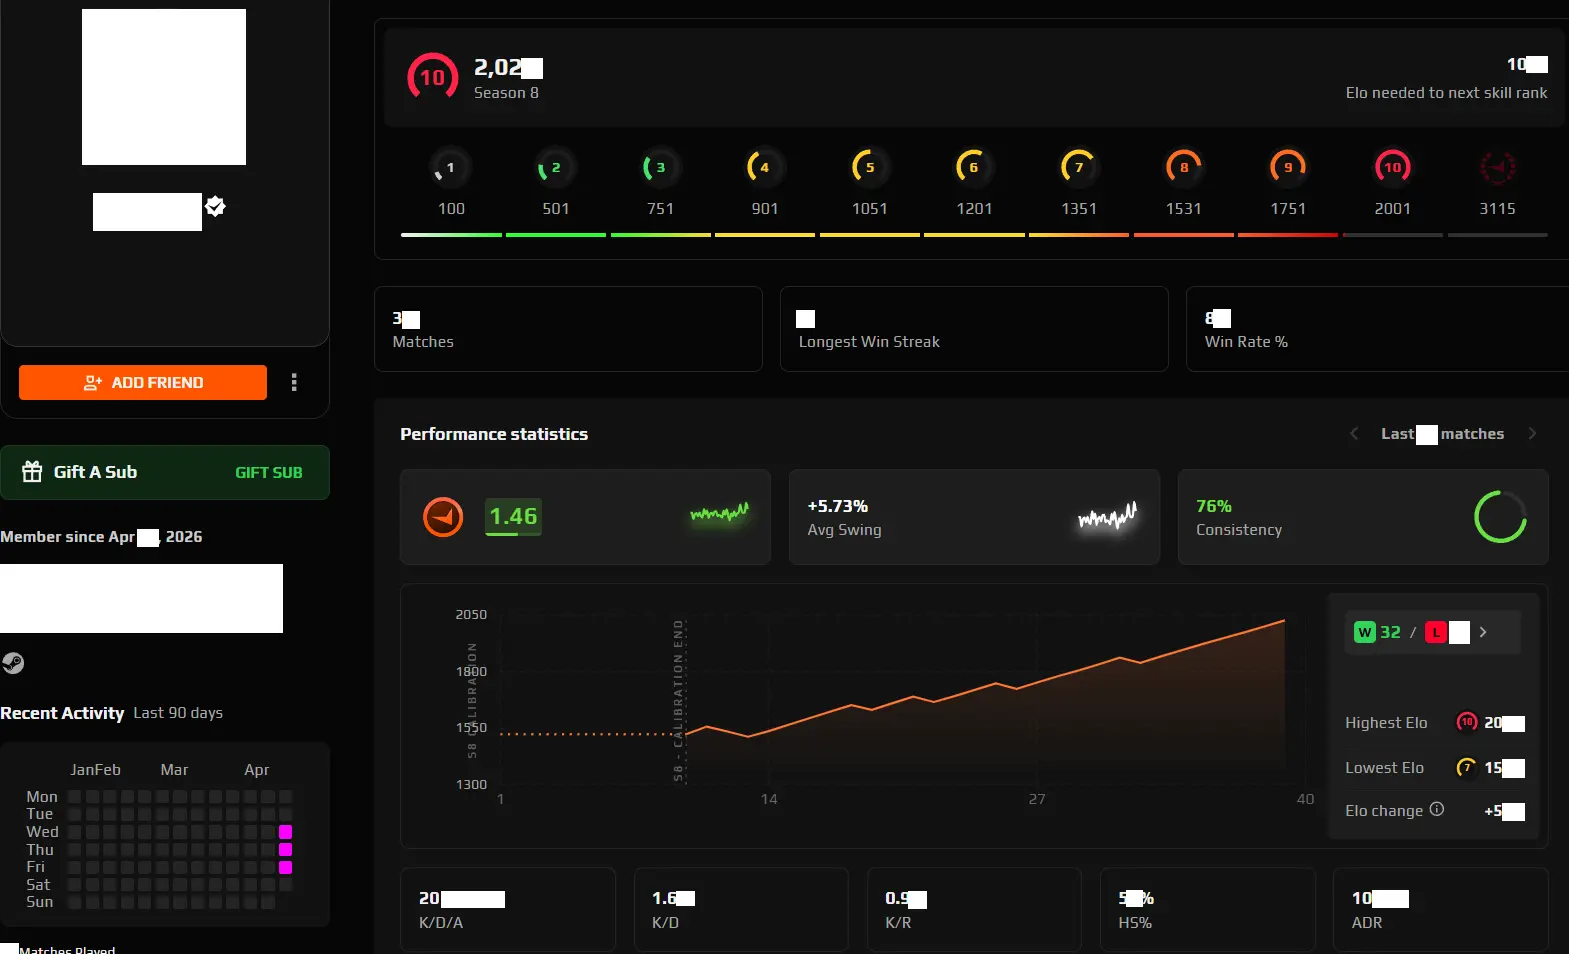Select the skill level 3 icon above 751
1569x954 pixels.
click(x=660, y=167)
